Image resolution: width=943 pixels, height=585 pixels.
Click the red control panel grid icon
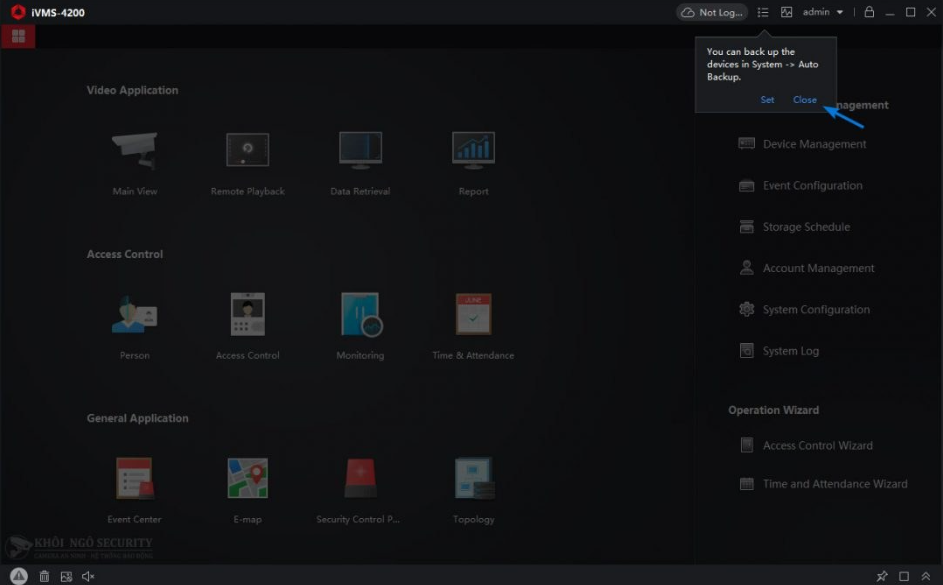(x=18, y=36)
